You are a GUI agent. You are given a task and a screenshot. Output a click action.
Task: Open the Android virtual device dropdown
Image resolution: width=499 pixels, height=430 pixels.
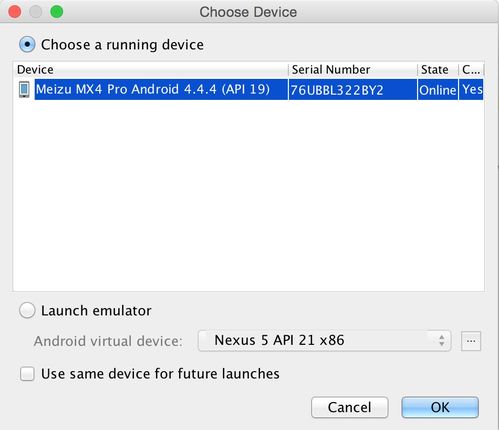pos(324,341)
